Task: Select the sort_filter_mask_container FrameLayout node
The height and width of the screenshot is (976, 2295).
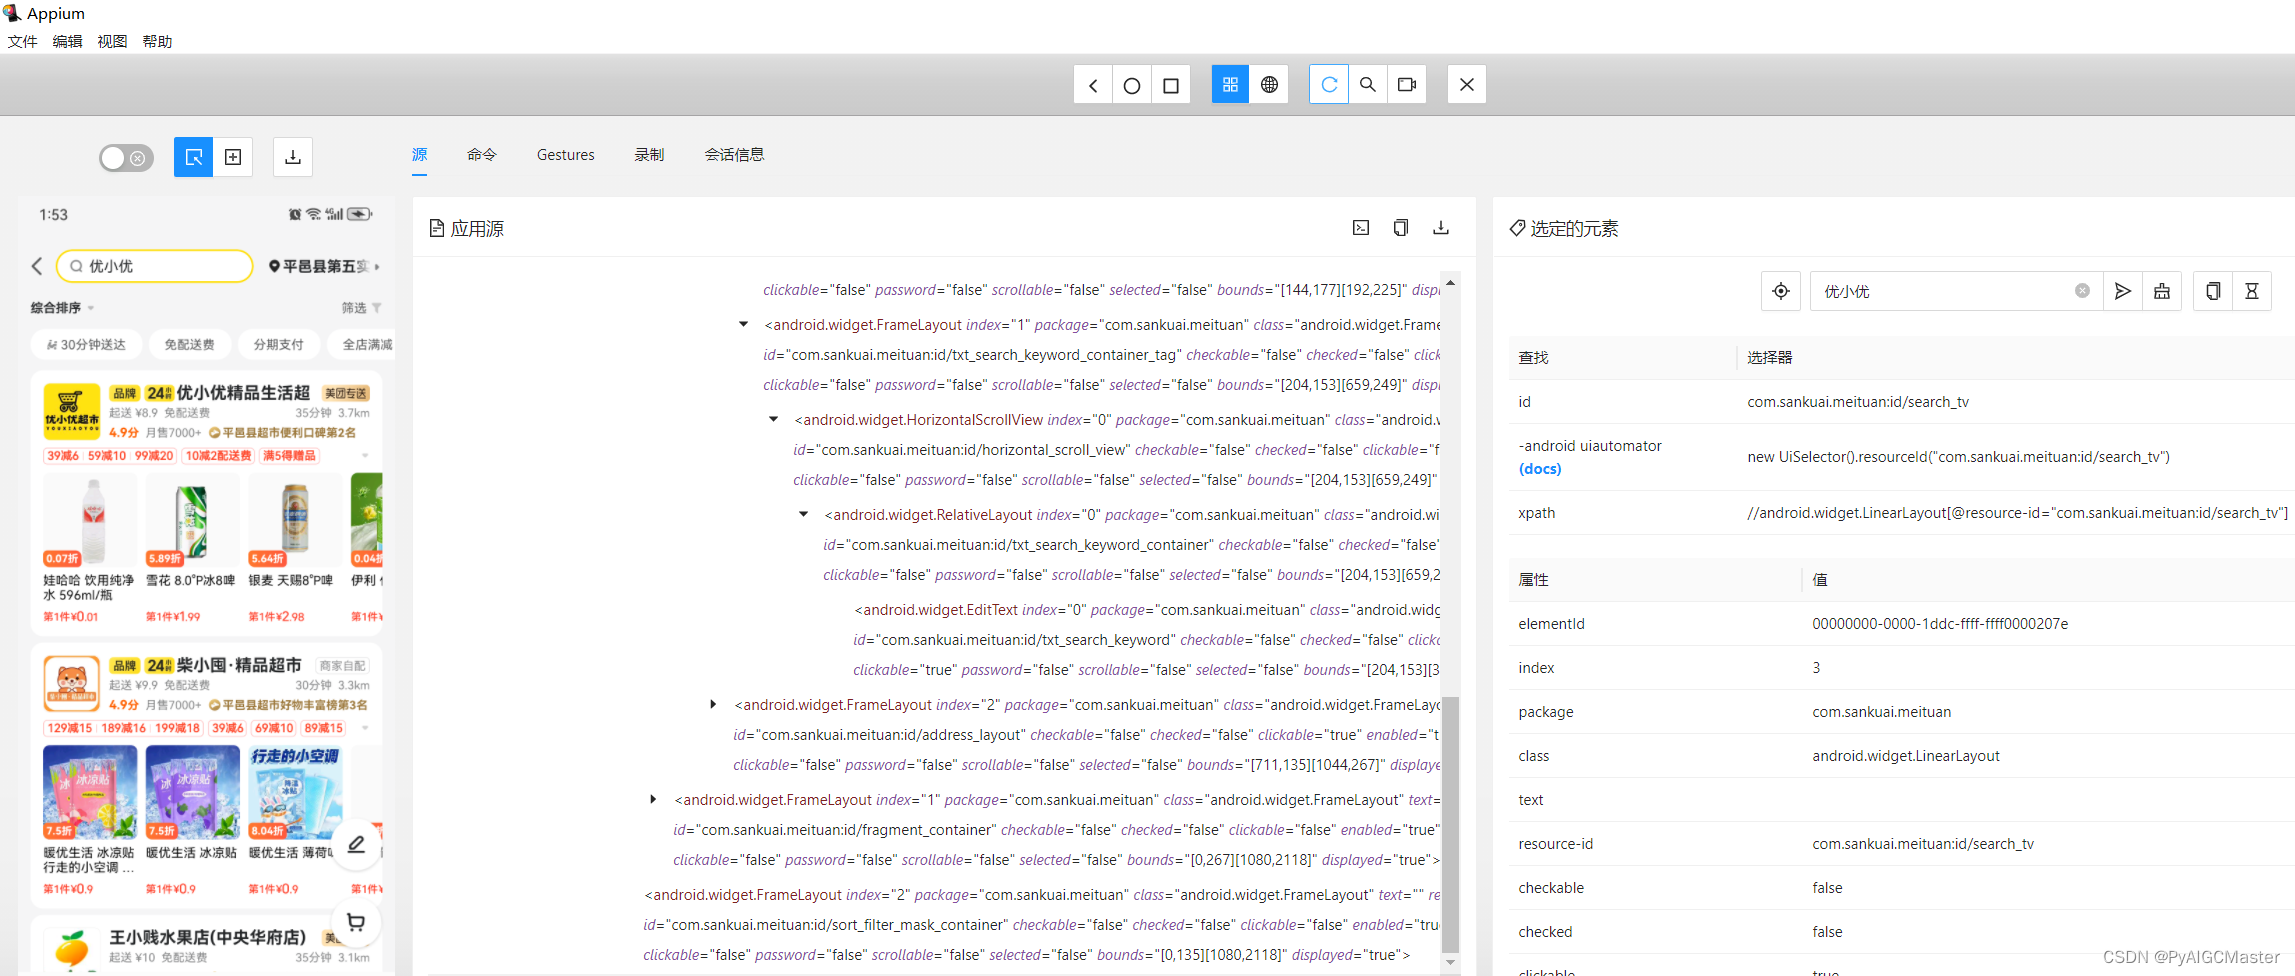Action: point(1042,925)
